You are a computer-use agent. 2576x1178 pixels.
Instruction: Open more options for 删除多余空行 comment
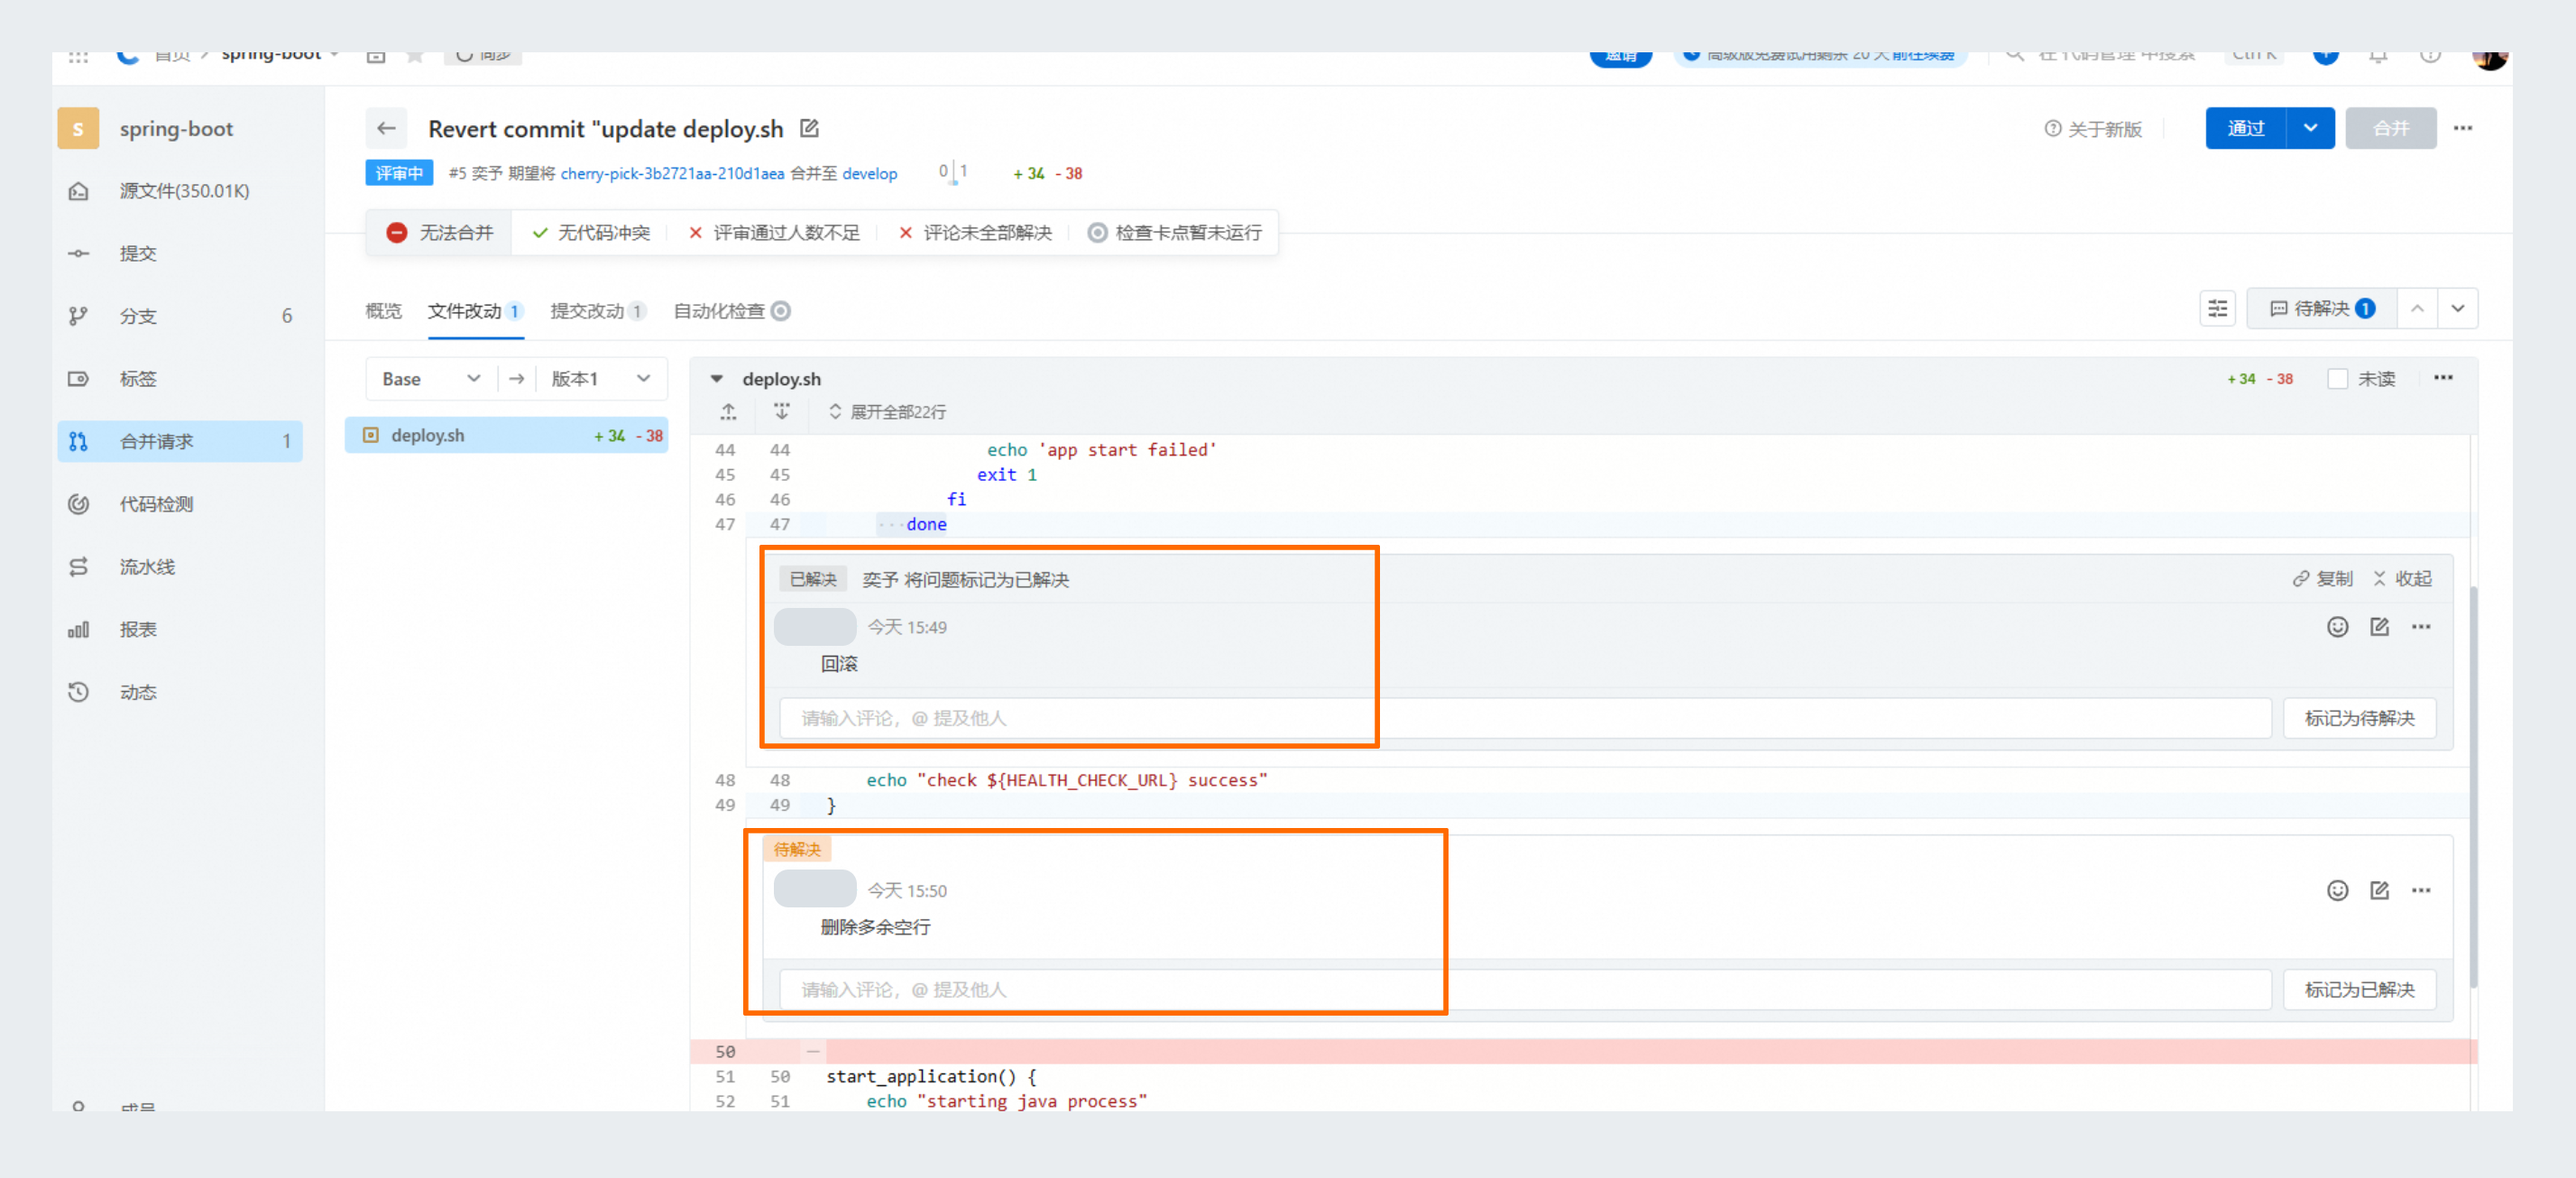click(x=2421, y=890)
